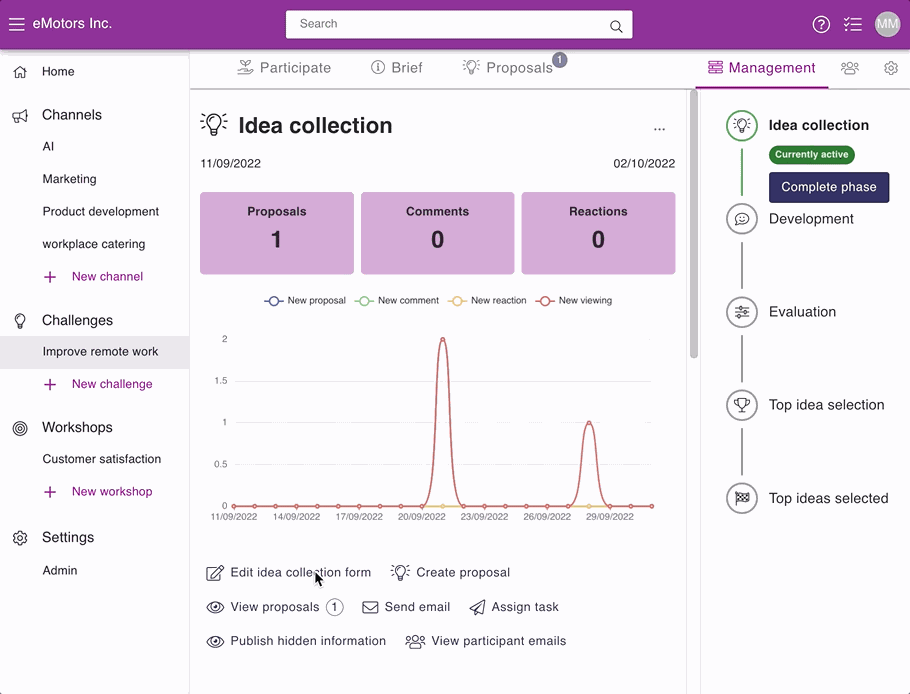Click the Evaluation phase sliders icon

click(742, 312)
